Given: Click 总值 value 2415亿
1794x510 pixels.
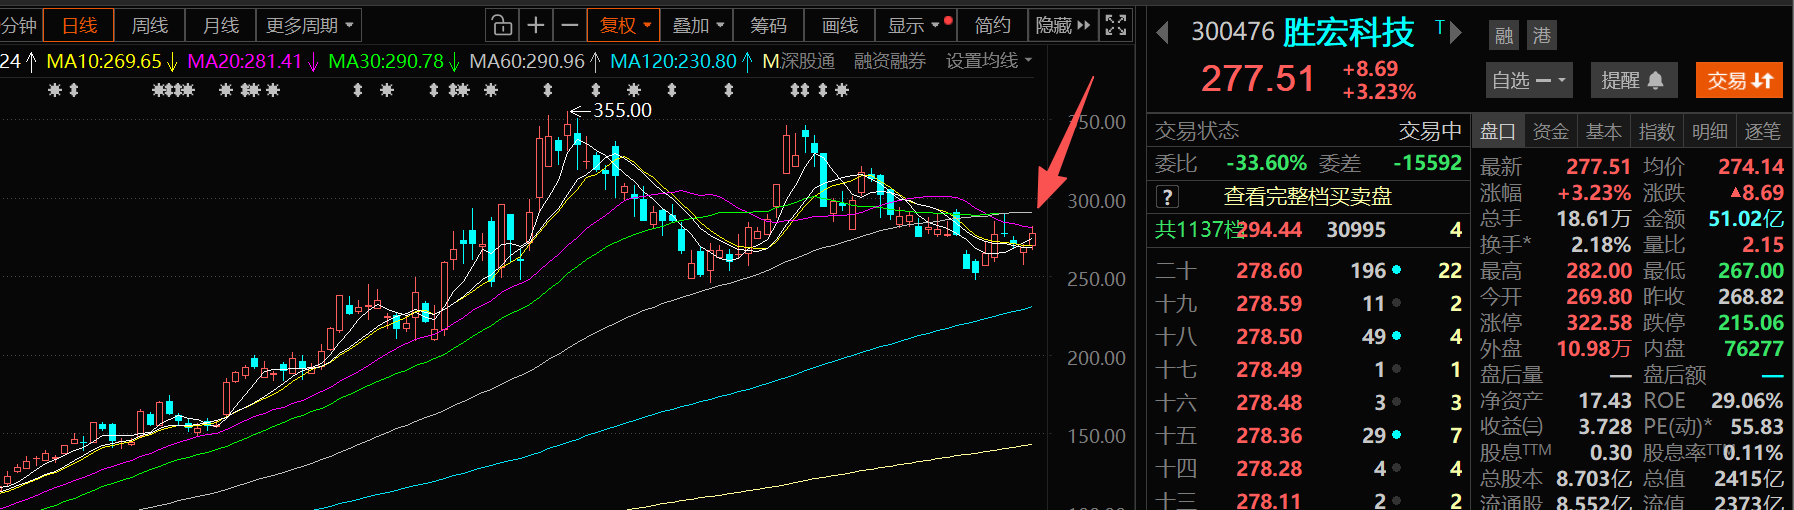Looking at the screenshot, I should click(1748, 479).
